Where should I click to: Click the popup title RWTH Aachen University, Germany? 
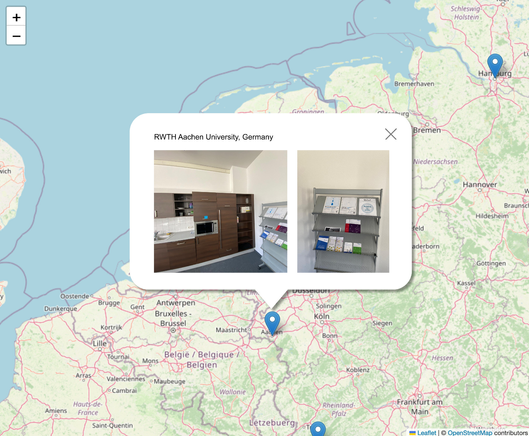point(214,137)
